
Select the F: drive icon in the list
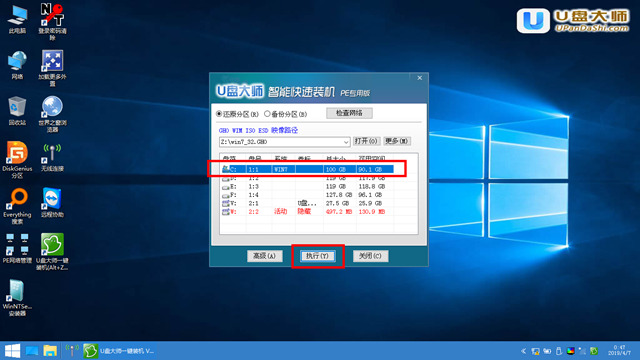tap(226, 195)
